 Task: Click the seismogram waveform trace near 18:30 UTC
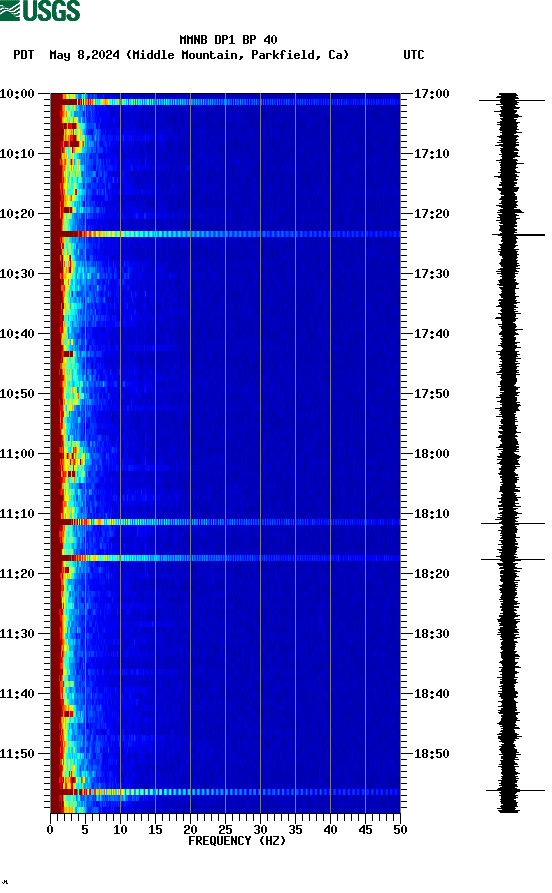click(509, 634)
